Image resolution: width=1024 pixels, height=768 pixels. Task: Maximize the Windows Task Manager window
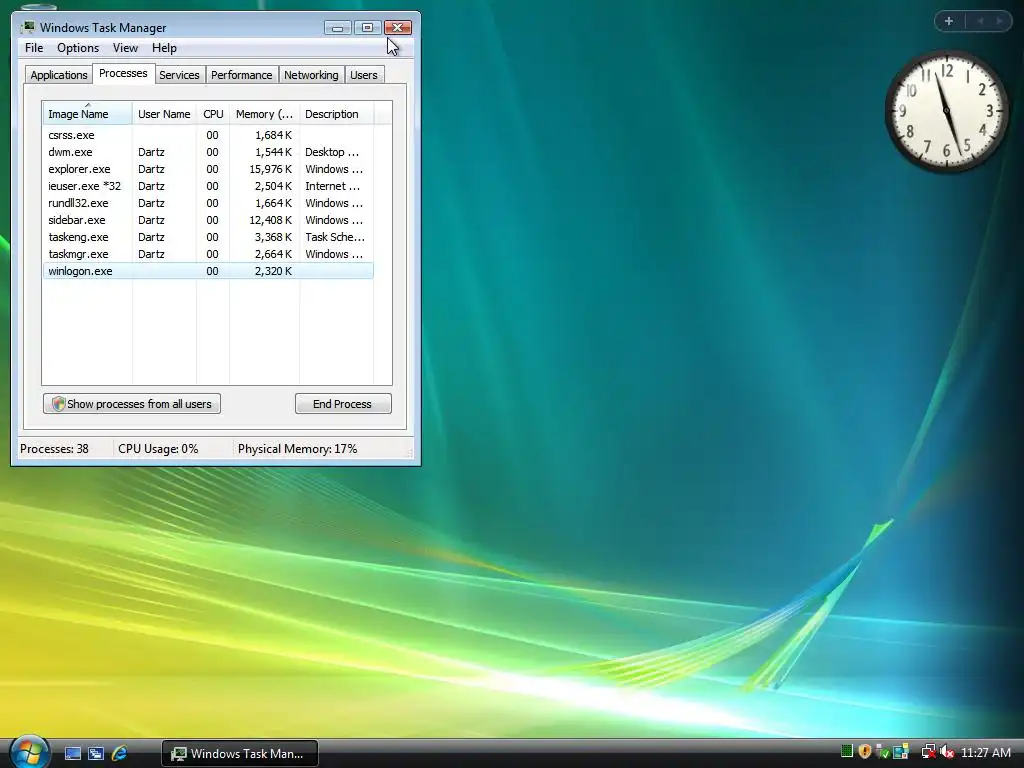(x=367, y=27)
